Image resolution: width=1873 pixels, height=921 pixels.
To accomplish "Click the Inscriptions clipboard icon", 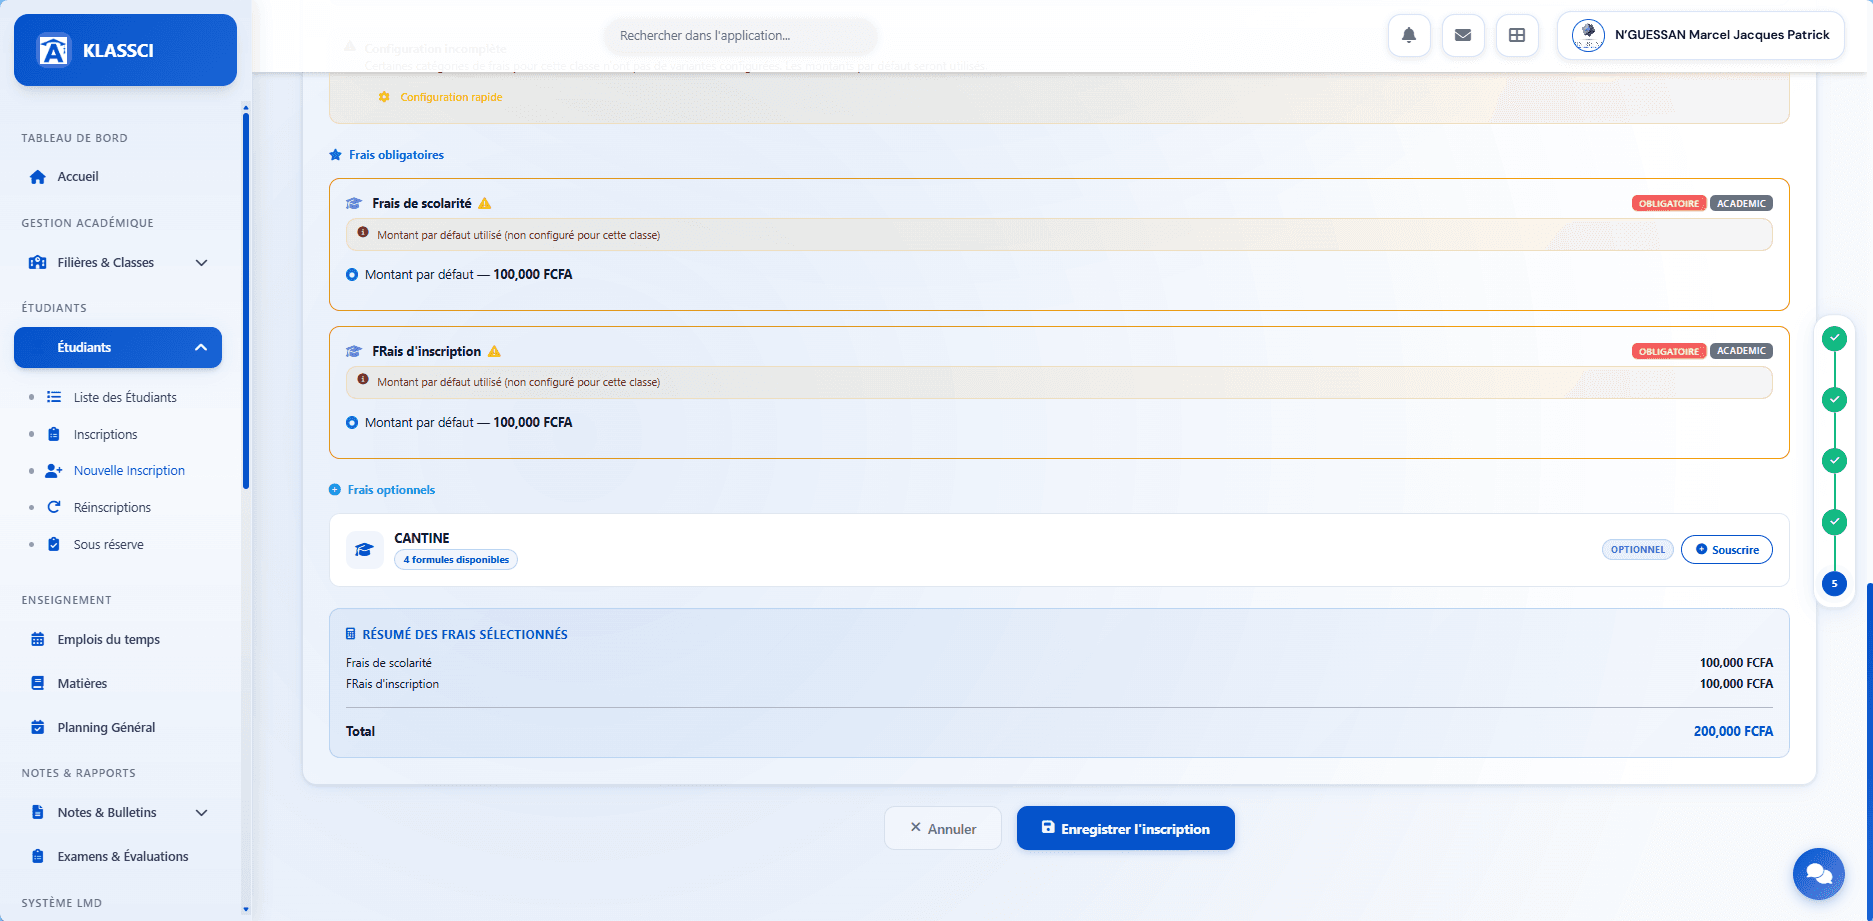I will coord(54,434).
